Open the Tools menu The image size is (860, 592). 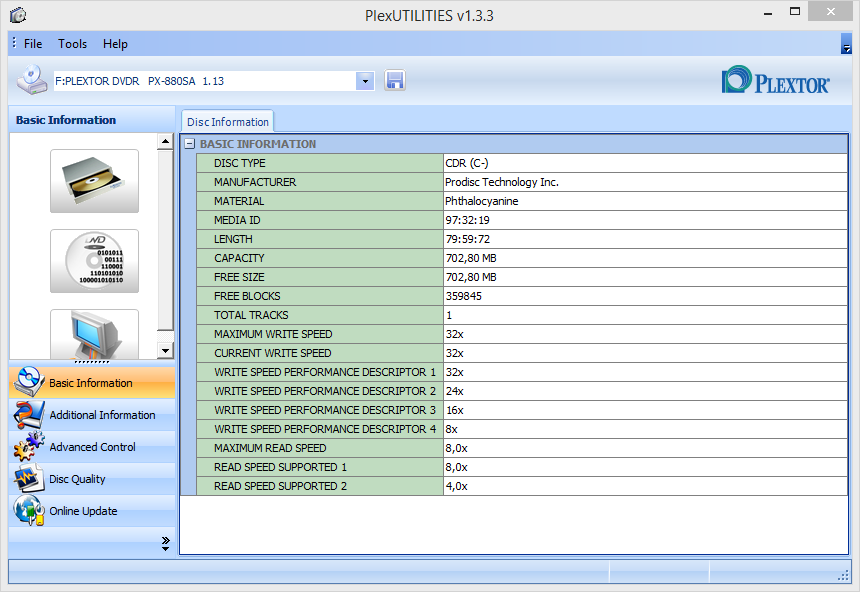[x=72, y=44]
